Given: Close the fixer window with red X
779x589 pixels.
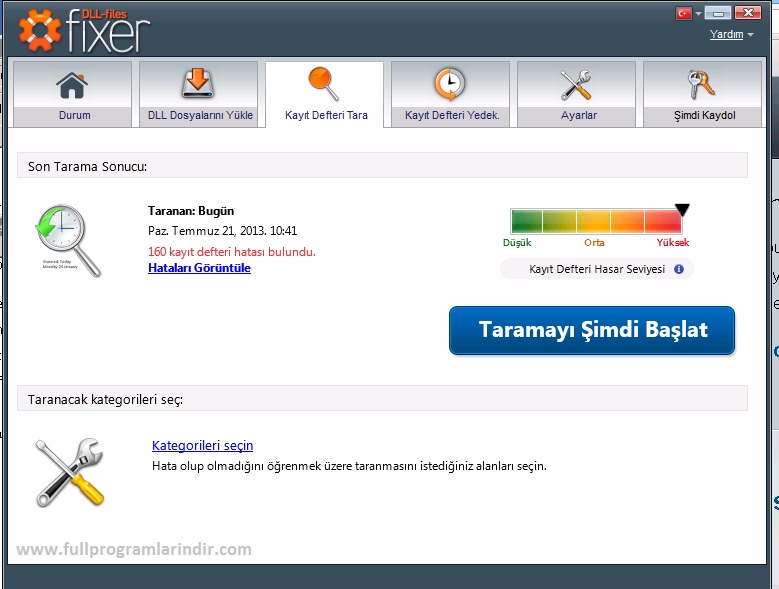Looking at the screenshot, I should pos(746,14).
